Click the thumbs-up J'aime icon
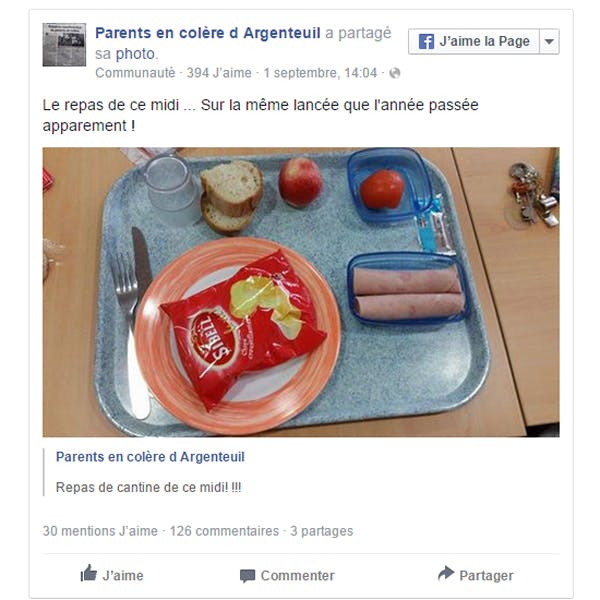 pyautogui.click(x=88, y=574)
